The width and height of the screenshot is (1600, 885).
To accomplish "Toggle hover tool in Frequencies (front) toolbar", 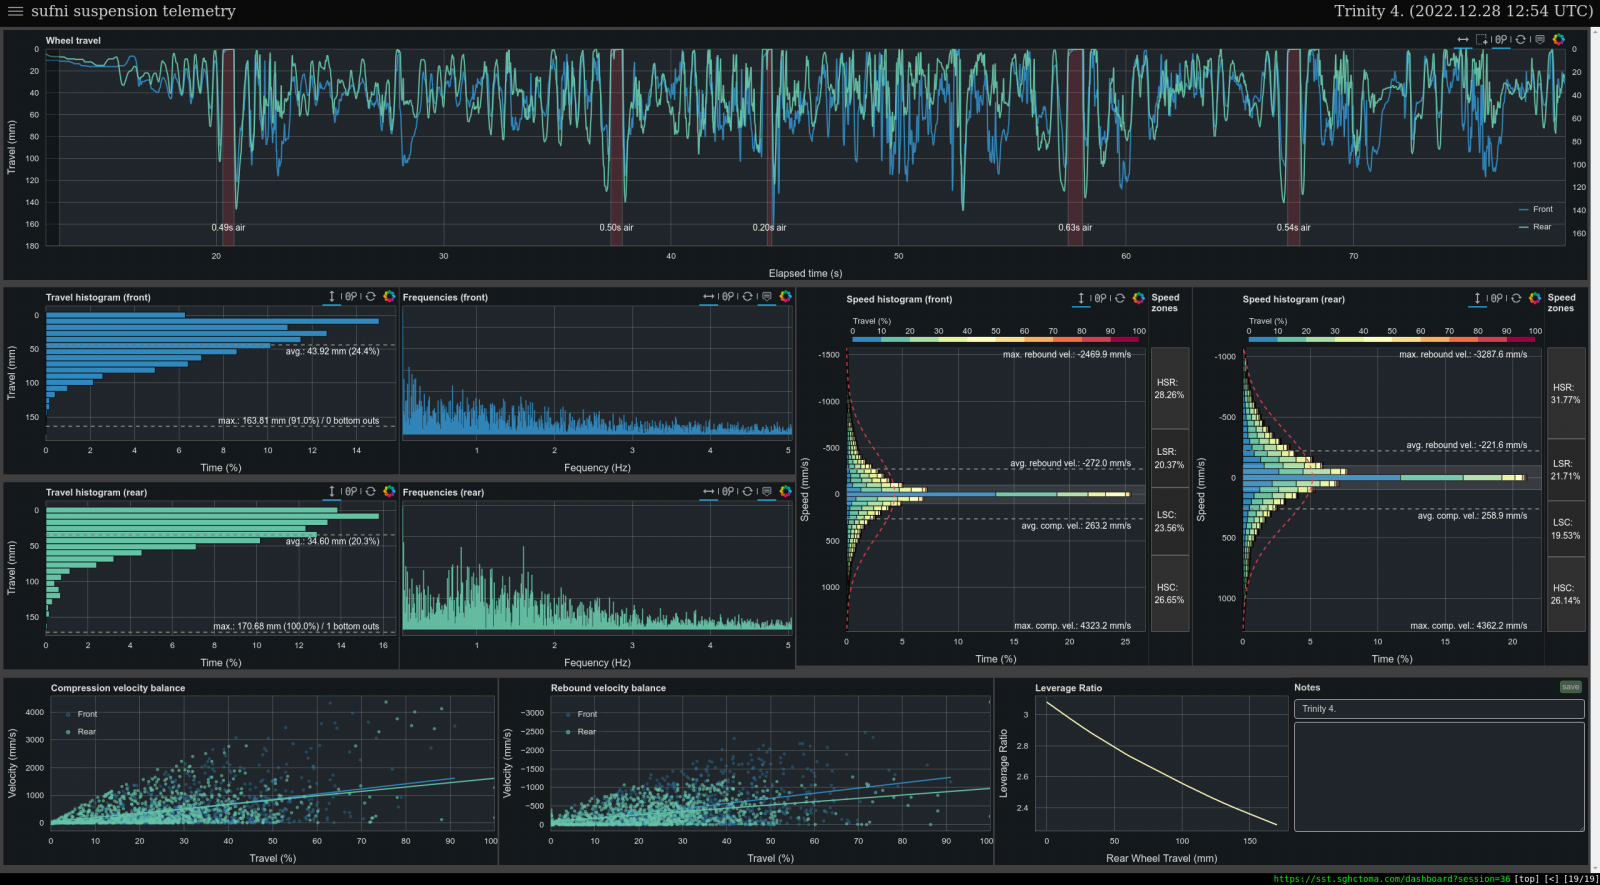I will tap(767, 297).
